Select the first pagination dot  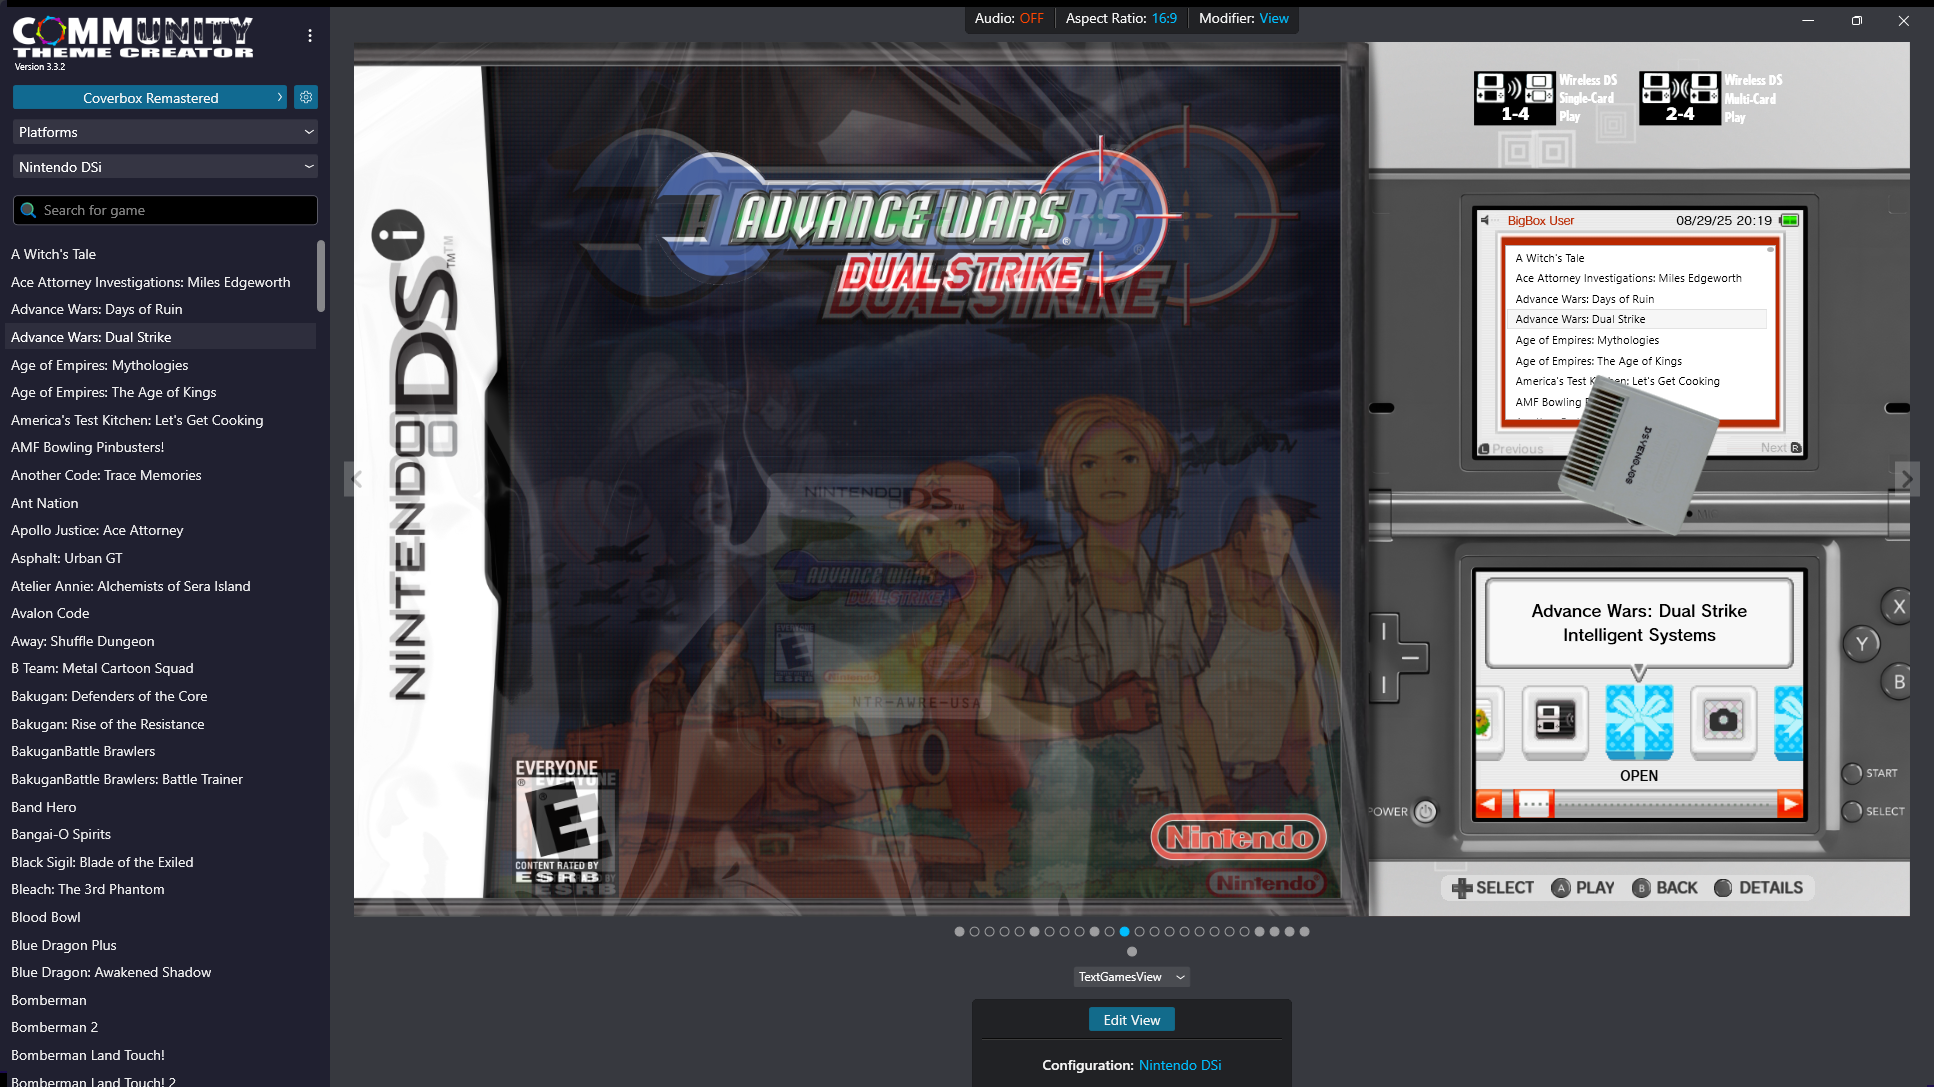click(x=959, y=931)
